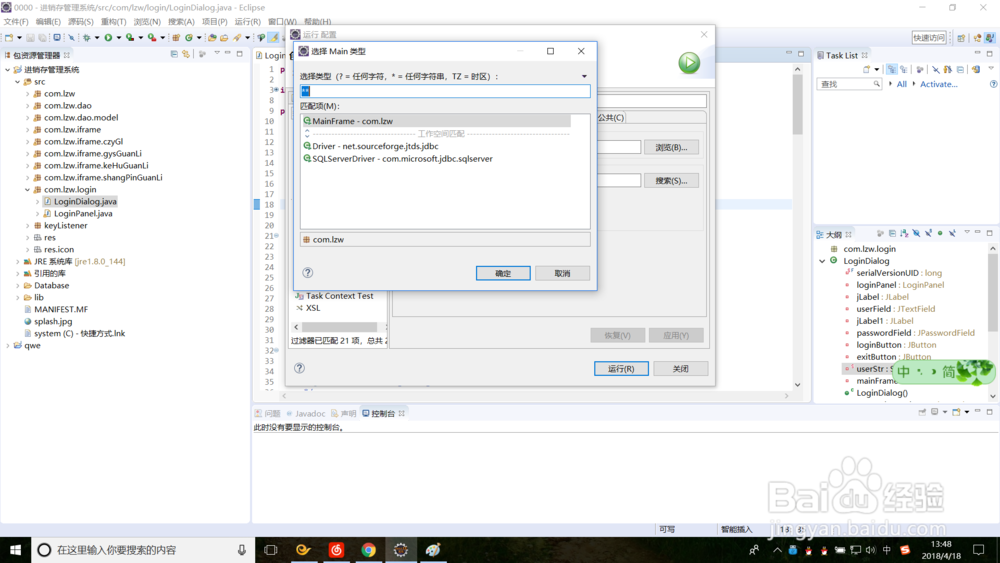Click the Open Type toolbar icon
Screen dimensions: 1000x563
click(212, 38)
